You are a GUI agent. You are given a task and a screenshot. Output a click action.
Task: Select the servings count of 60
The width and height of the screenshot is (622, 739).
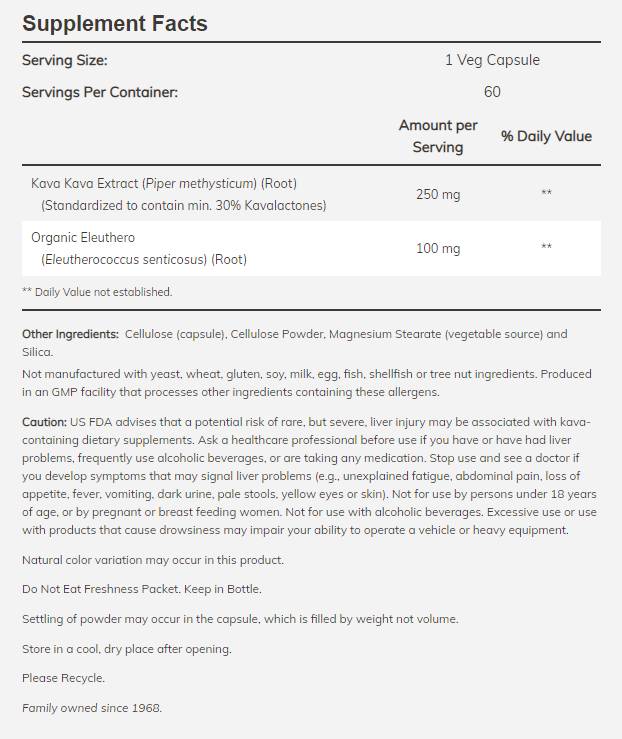coord(492,92)
